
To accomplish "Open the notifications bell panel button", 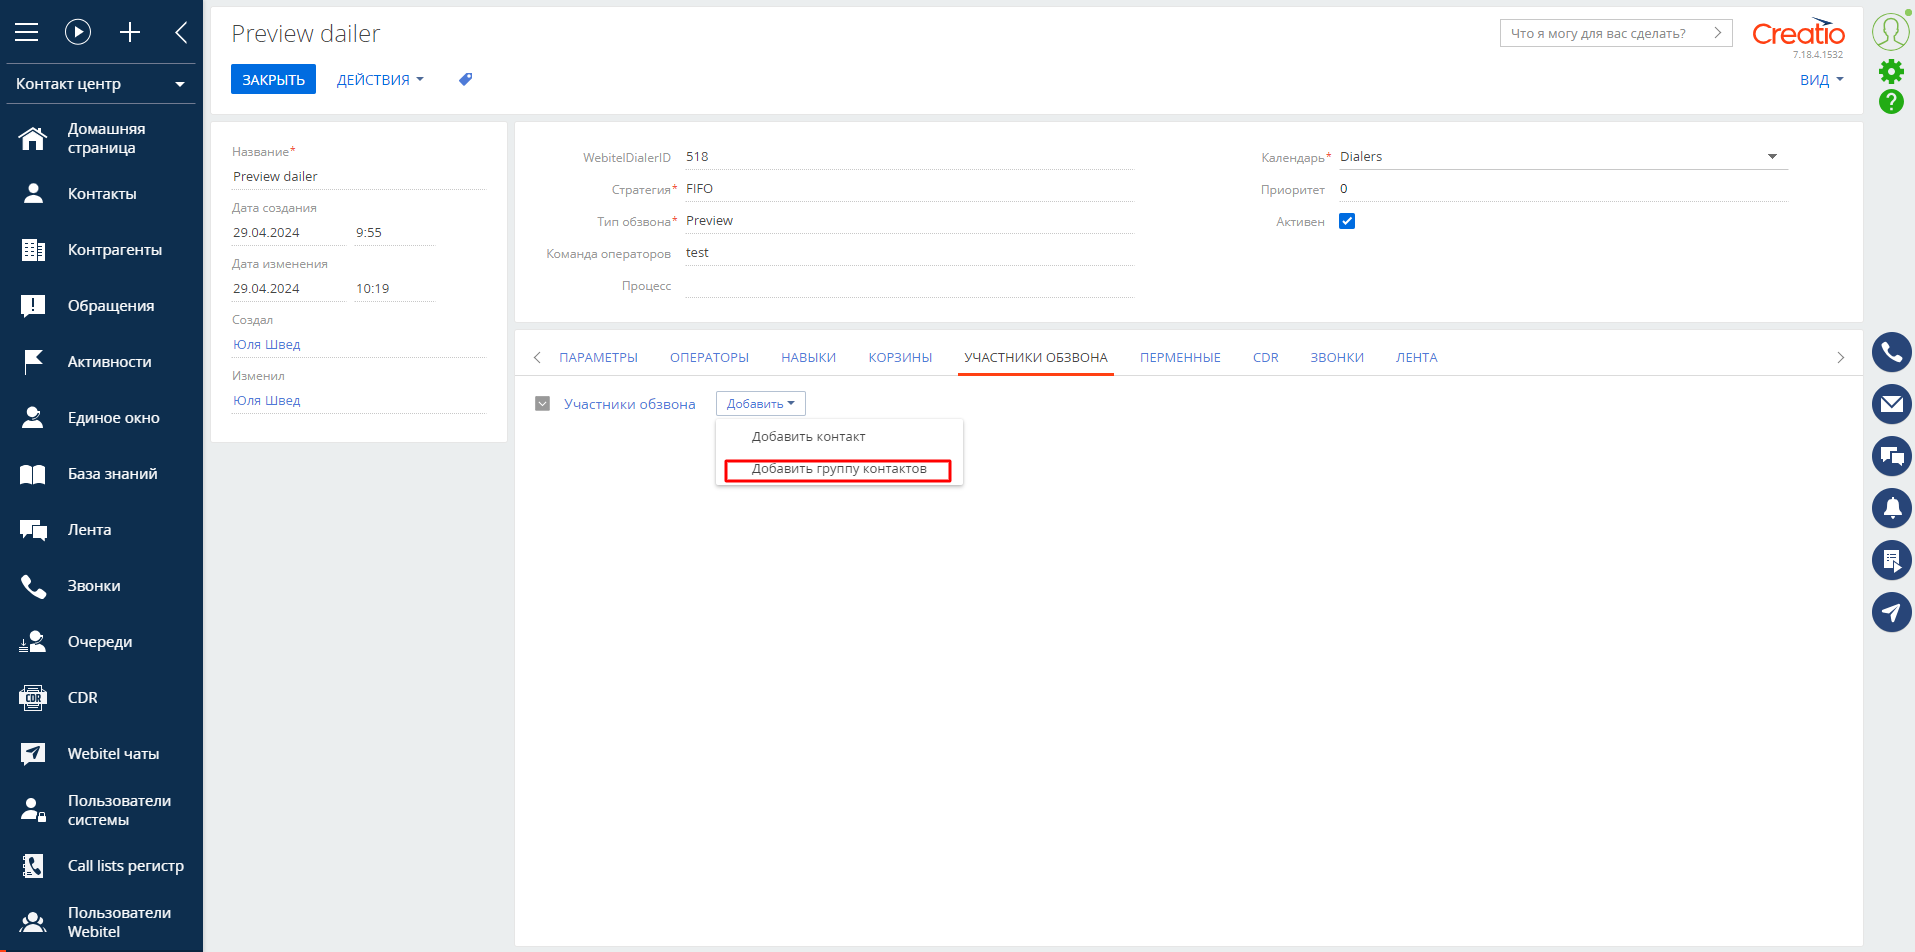I will tap(1892, 508).
